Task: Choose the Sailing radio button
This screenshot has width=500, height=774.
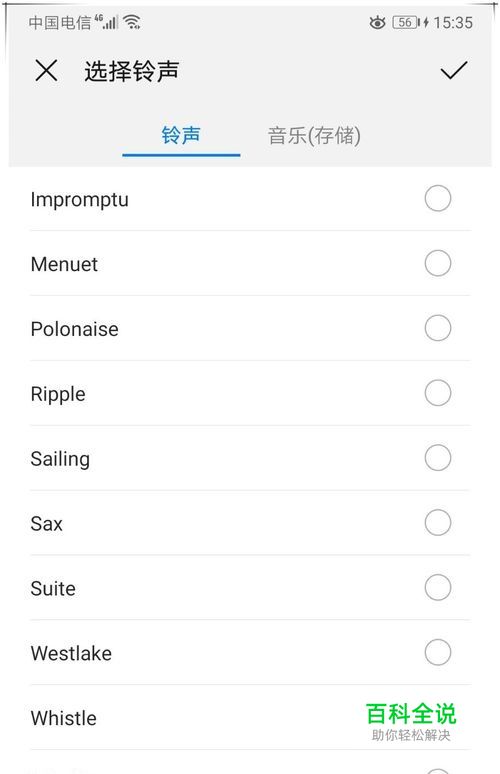Action: (438, 458)
